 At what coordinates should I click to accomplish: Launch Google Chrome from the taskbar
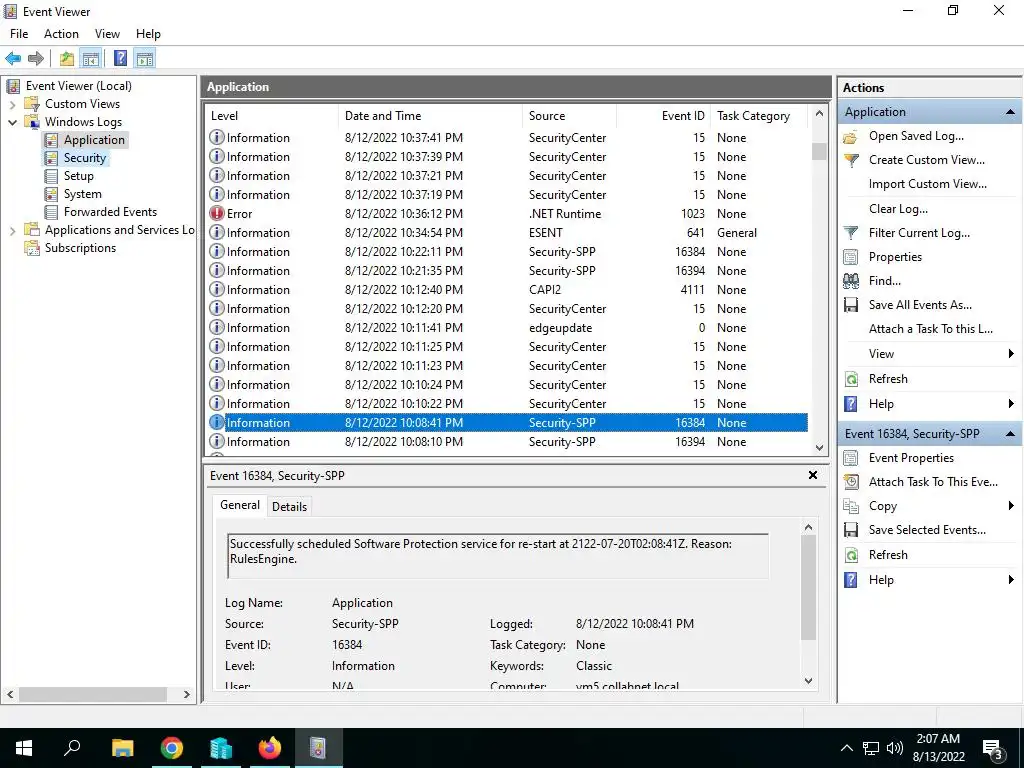pos(172,748)
